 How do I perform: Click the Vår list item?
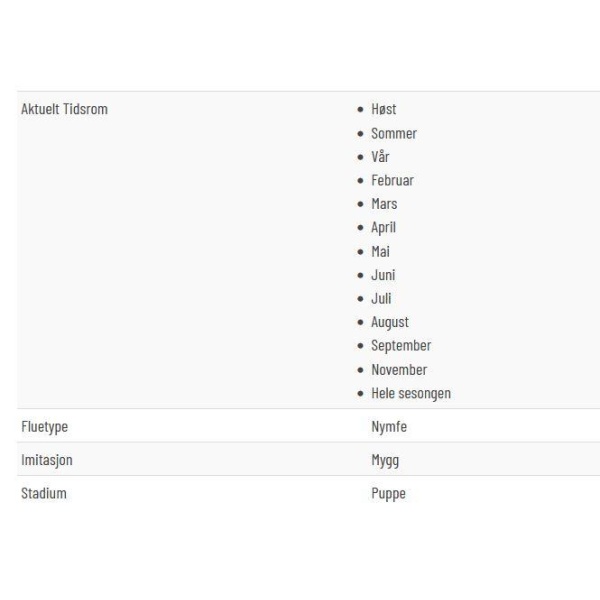[x=380, y=157]
